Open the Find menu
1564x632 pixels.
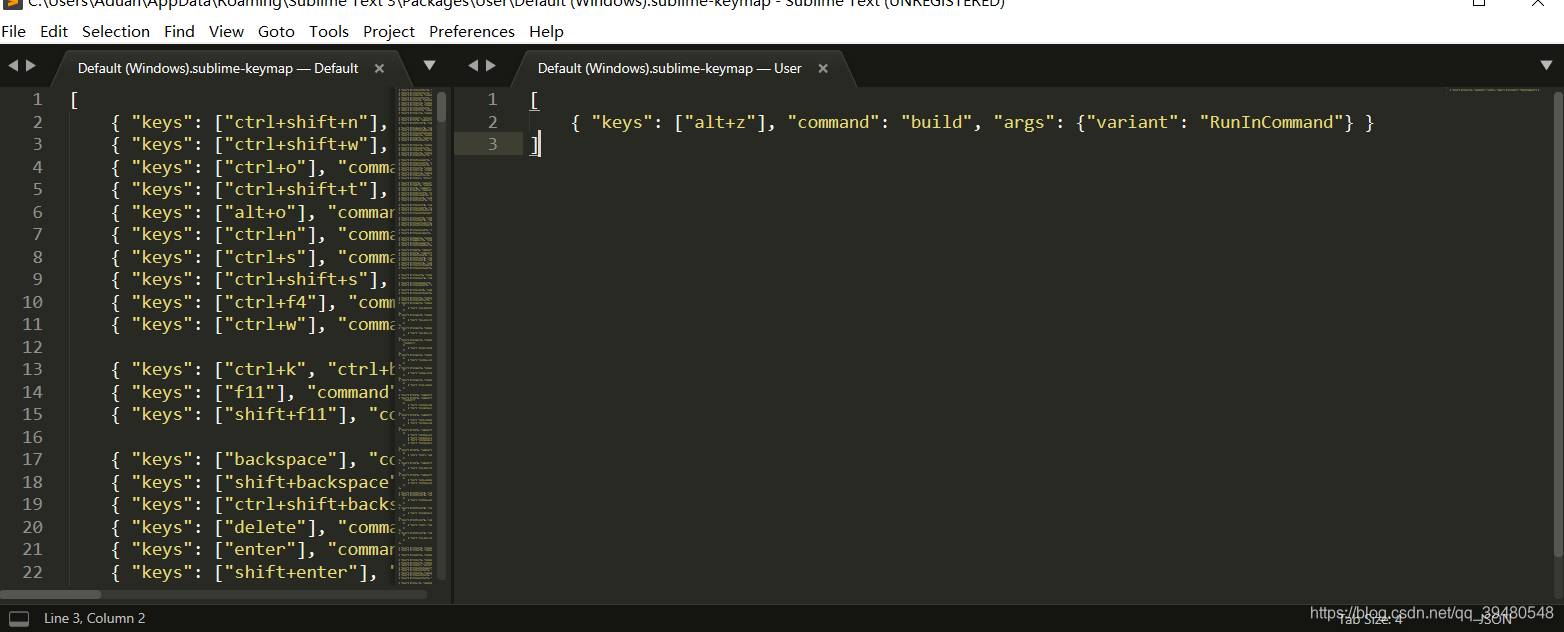[x=179, y=31]
